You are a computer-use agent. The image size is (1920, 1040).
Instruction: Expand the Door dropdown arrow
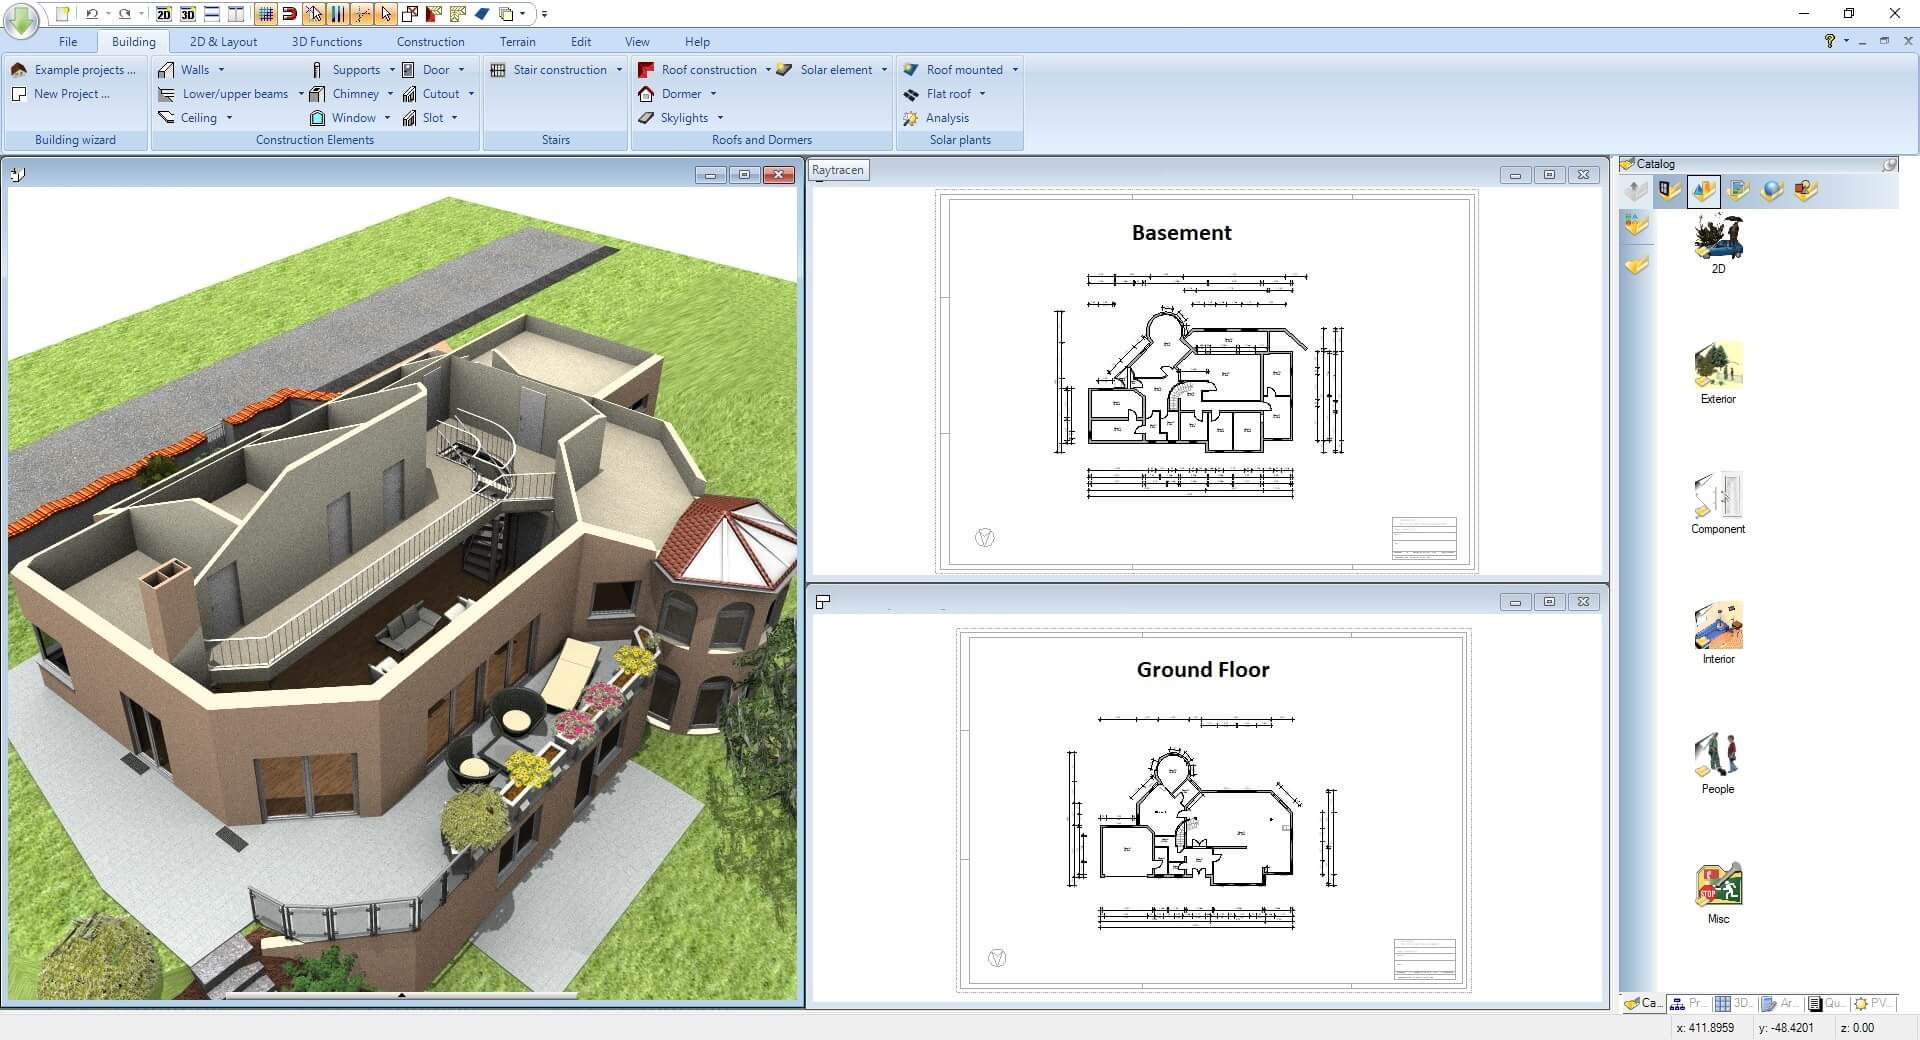click(x=462, y=69)
